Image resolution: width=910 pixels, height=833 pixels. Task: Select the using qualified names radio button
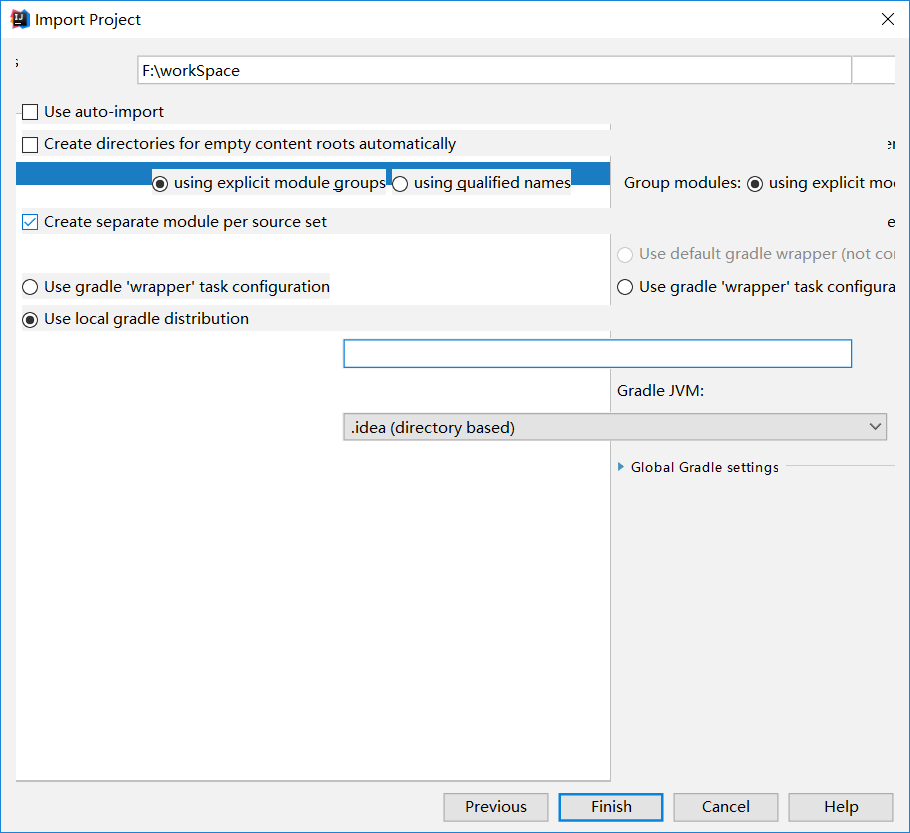tap(400, 183)
